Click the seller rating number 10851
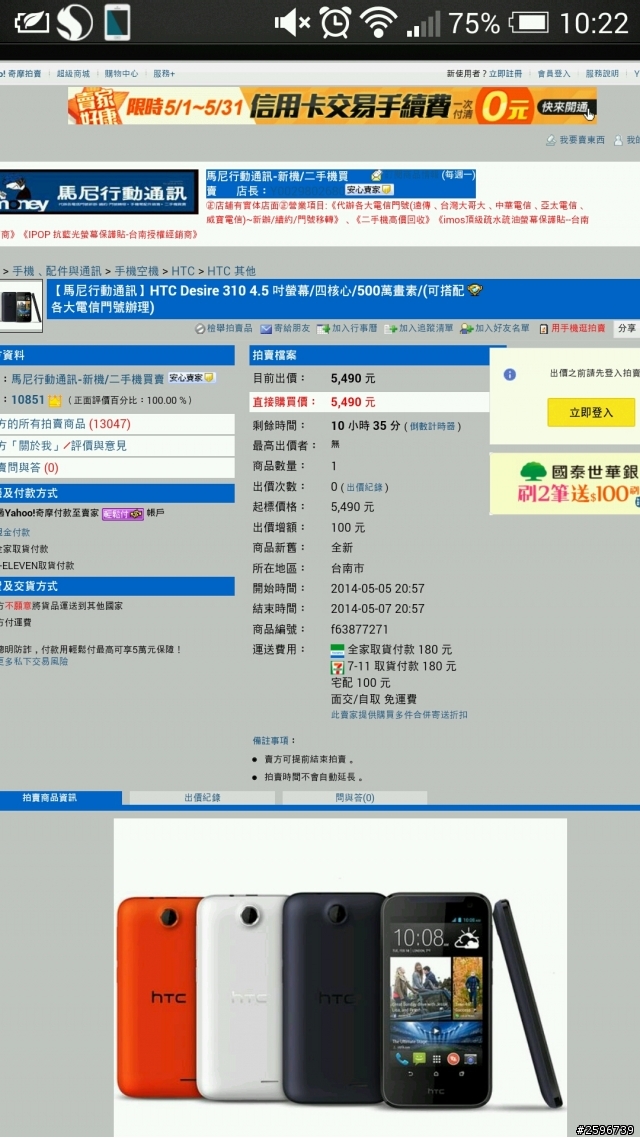Viewport: 640px width, 1138px height. 28,400
